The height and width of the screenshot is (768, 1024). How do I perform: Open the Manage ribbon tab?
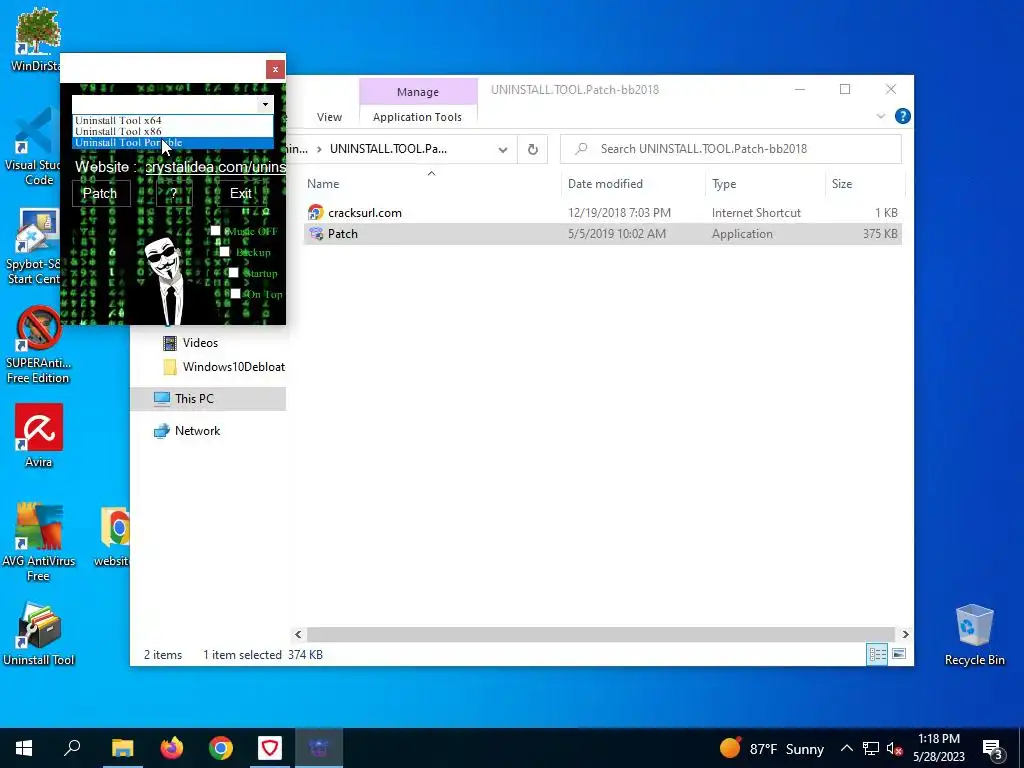(418, 92)
